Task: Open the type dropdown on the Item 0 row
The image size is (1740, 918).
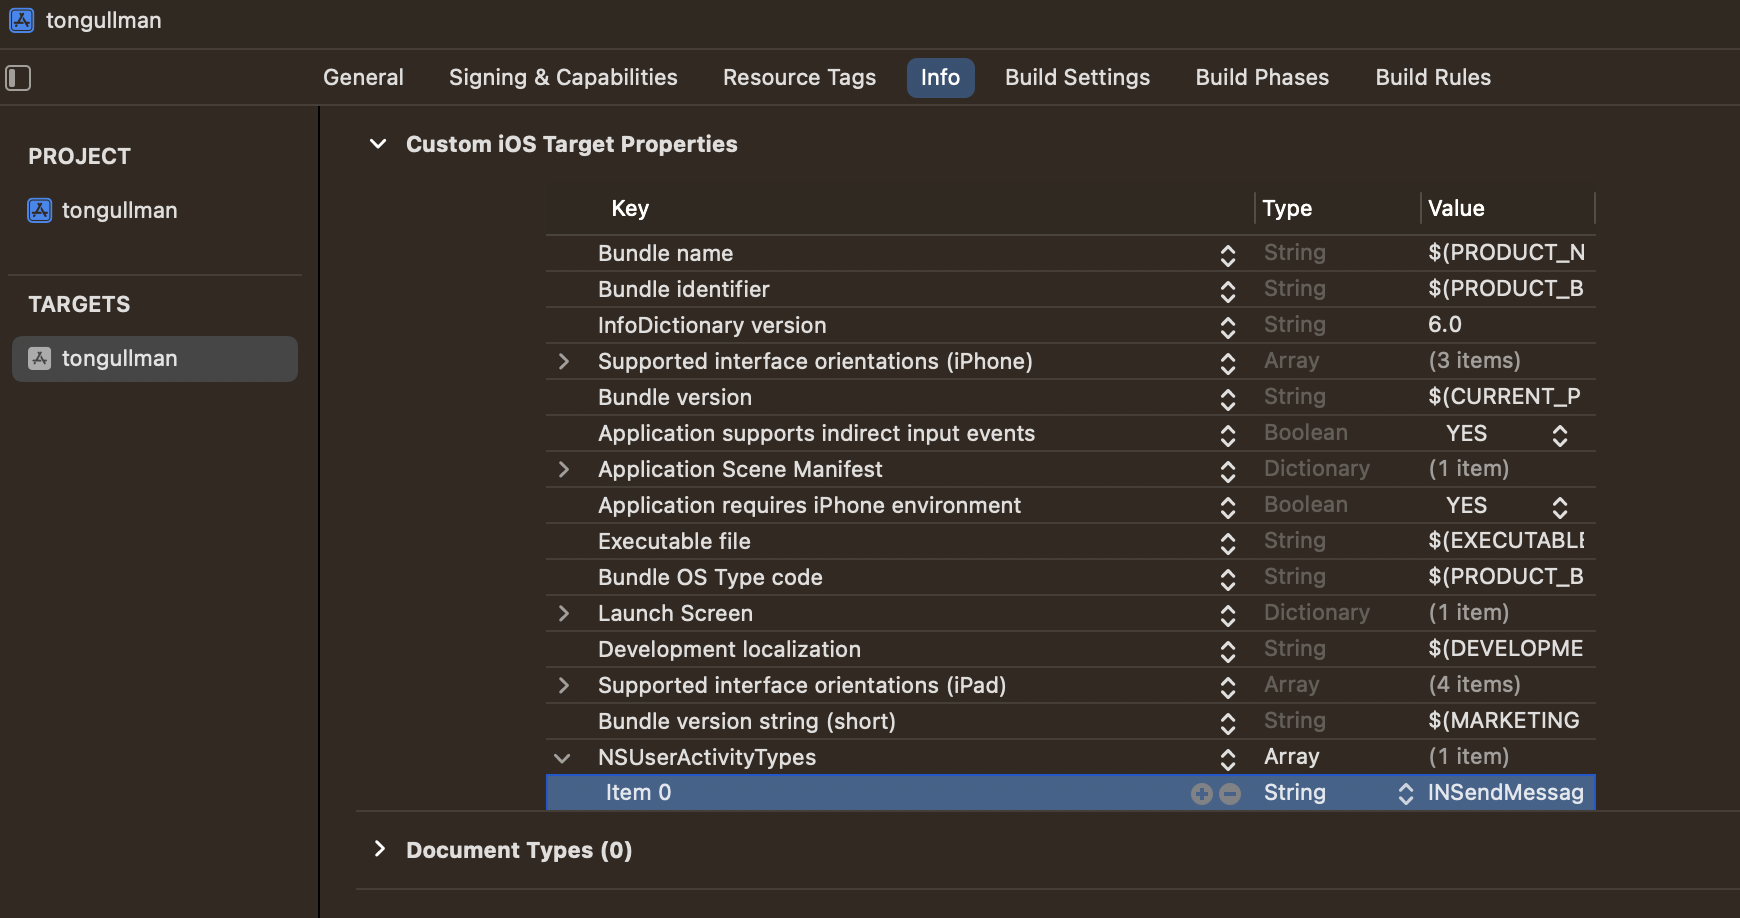Action: click(x=1407, y=792)
